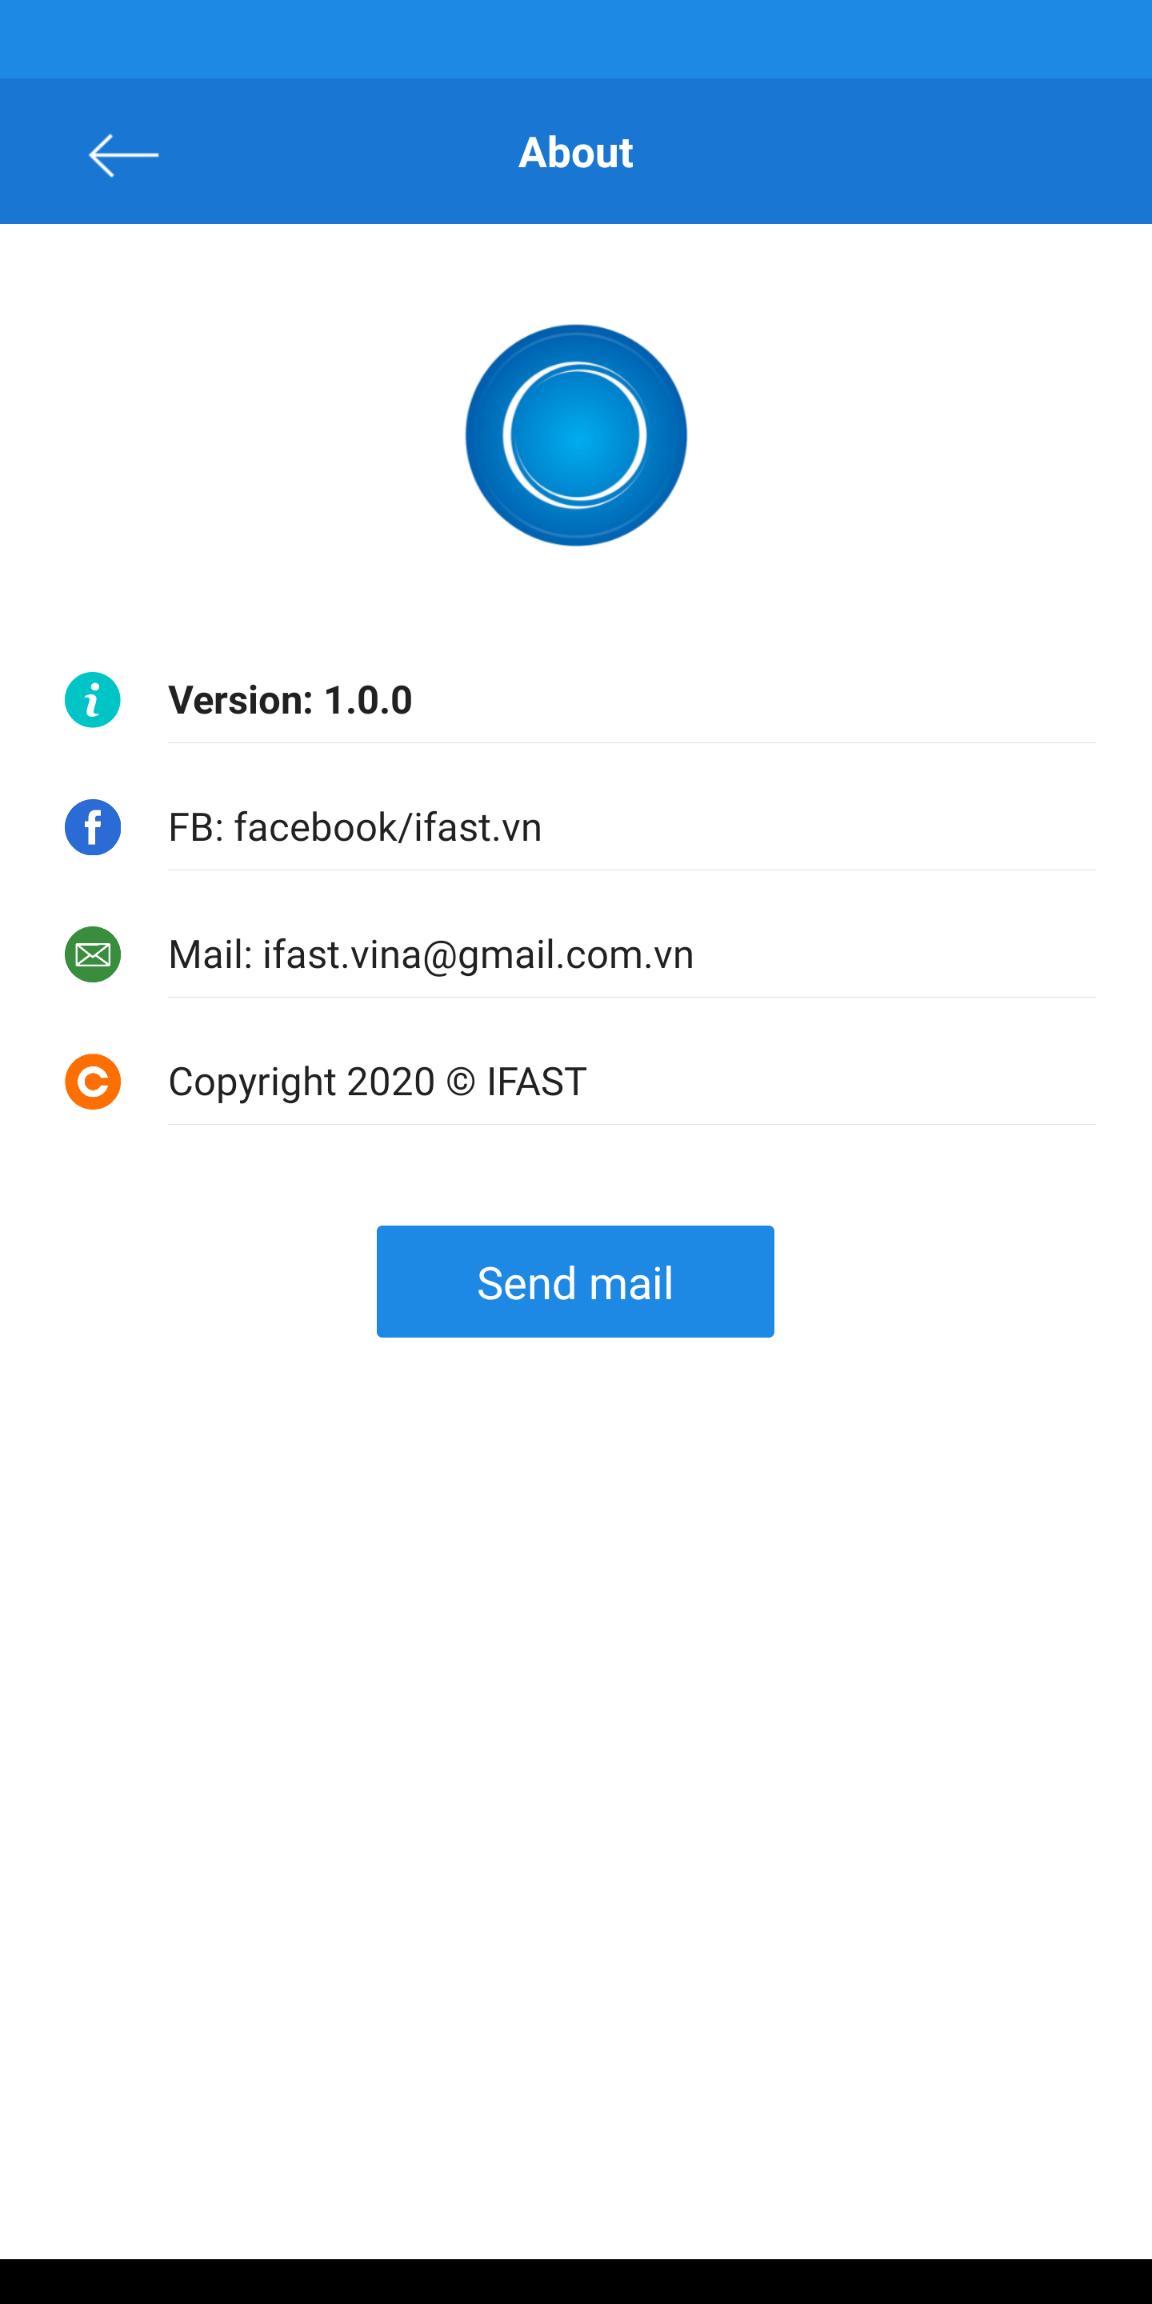Tap the black navigation bar at bottom

pos(576,2281)
